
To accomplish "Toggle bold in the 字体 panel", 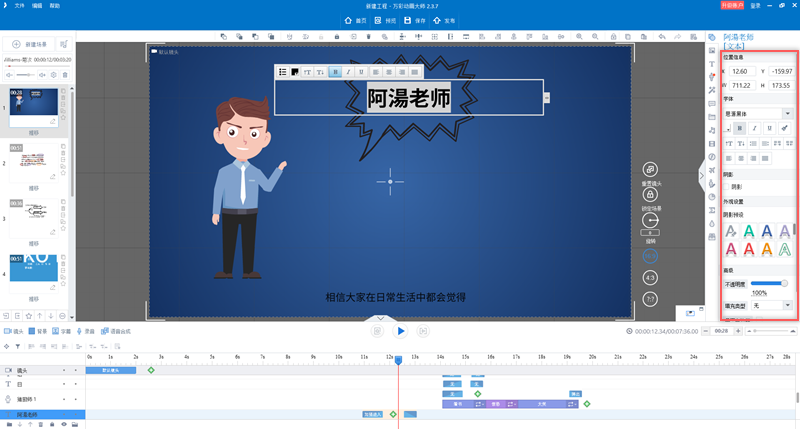I will [739, 128].
